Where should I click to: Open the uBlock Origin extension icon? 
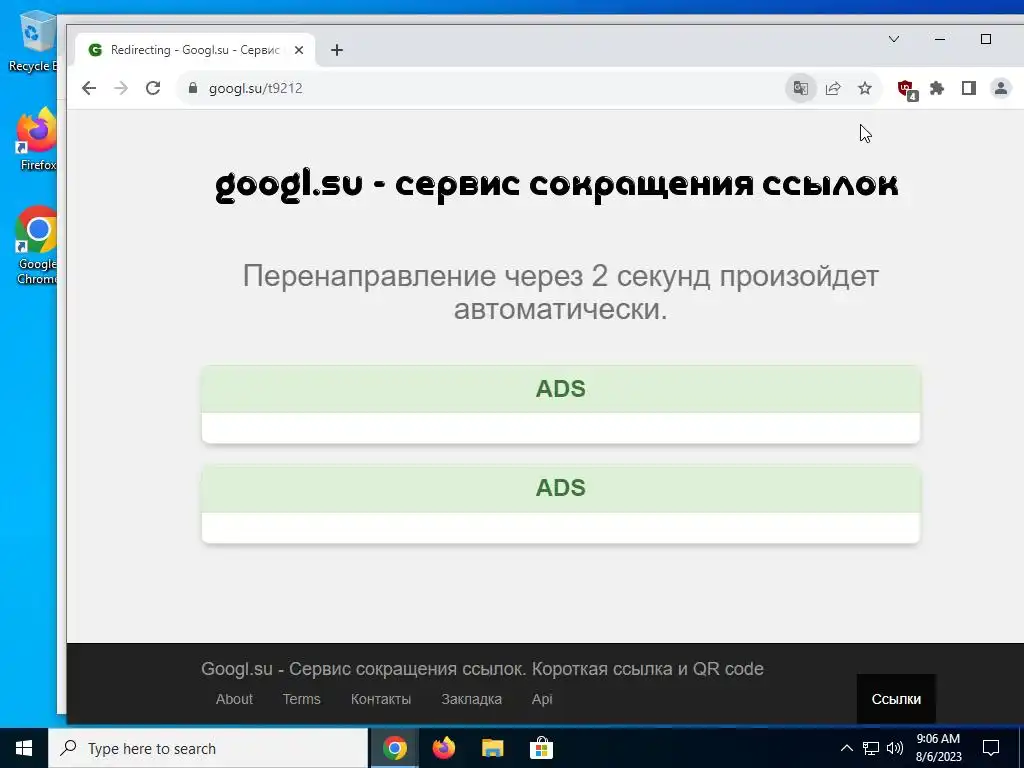[906, 89]
